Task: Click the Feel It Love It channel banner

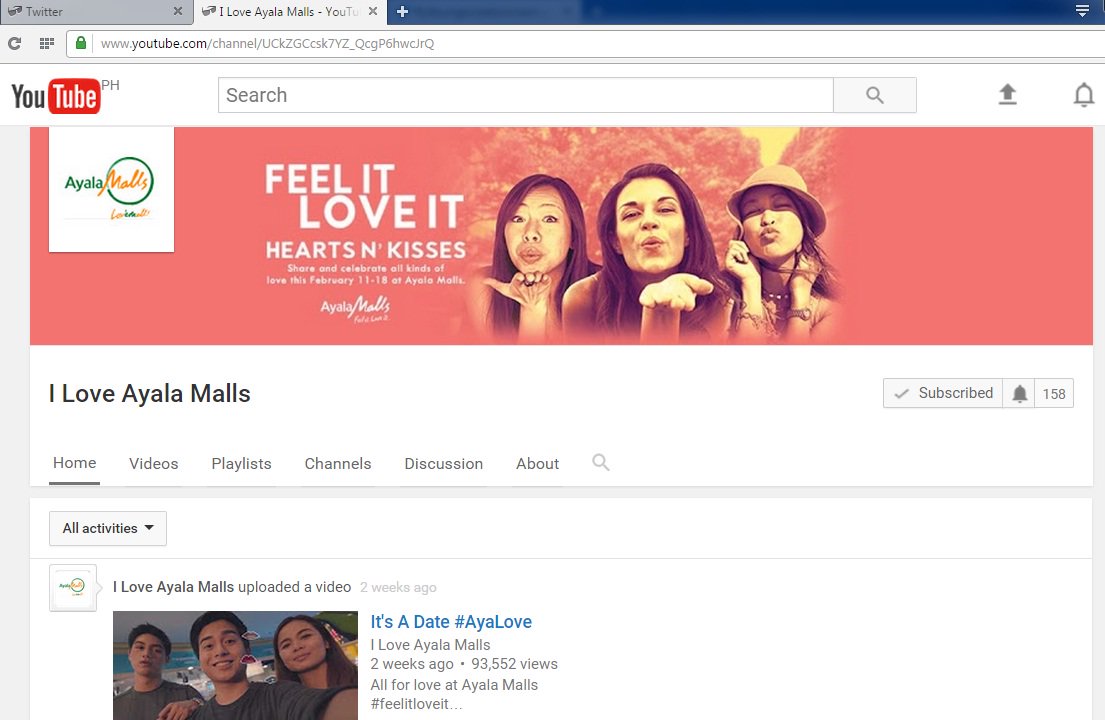Action: point(561,236)
